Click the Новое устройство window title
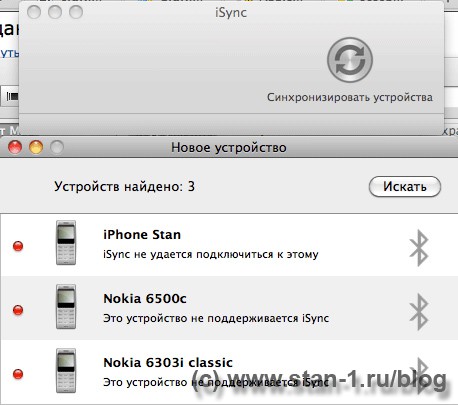 229,147
